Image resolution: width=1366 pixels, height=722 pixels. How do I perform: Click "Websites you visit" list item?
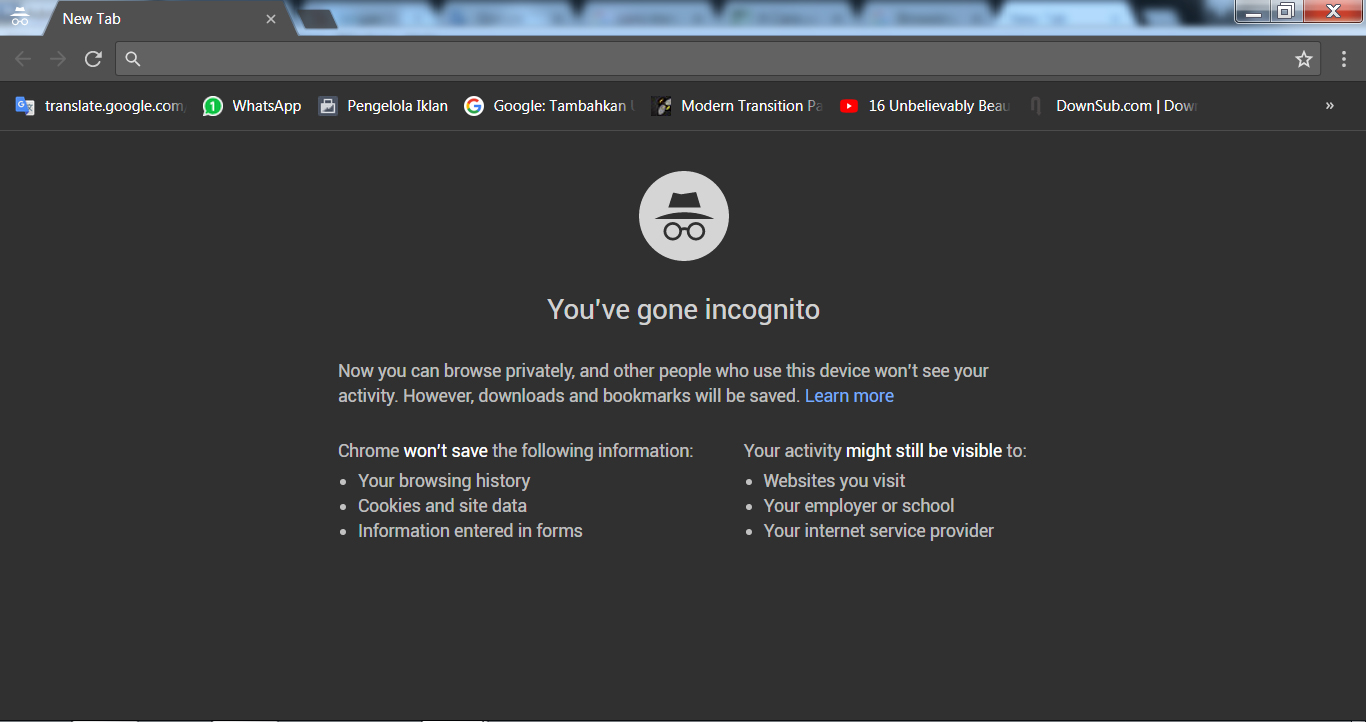tap(834, 481)
